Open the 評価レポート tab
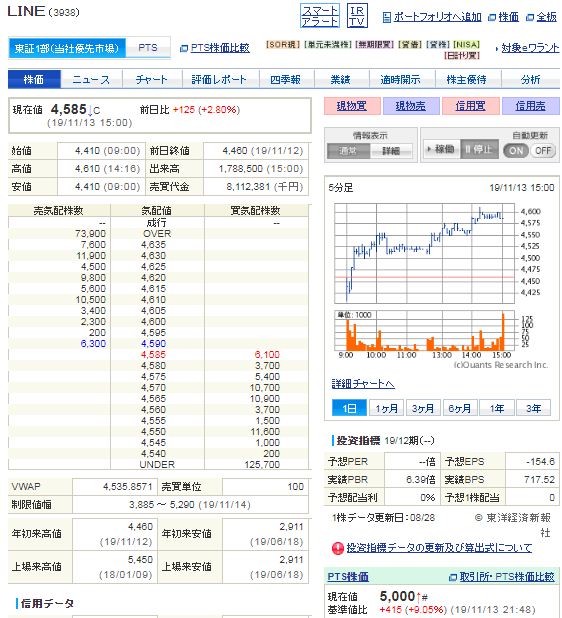Image resolution: width=562 pixels, height=618 pixels. (x=220, y=80)
